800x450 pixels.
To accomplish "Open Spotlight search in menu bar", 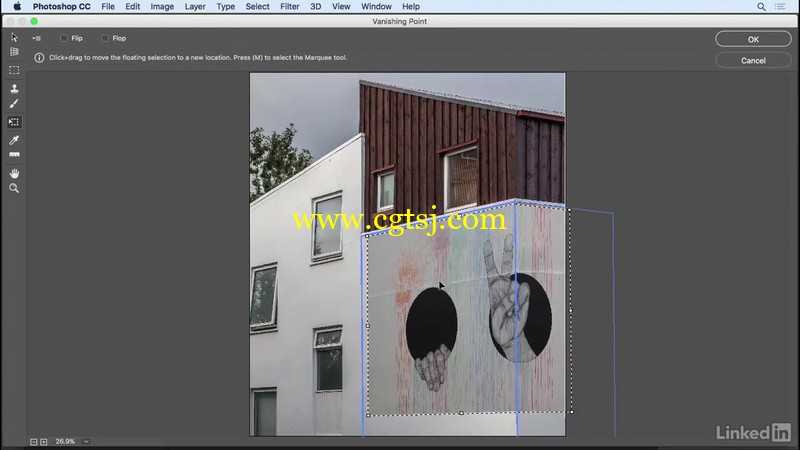I will pyautogui.click(x=761, y=7).
